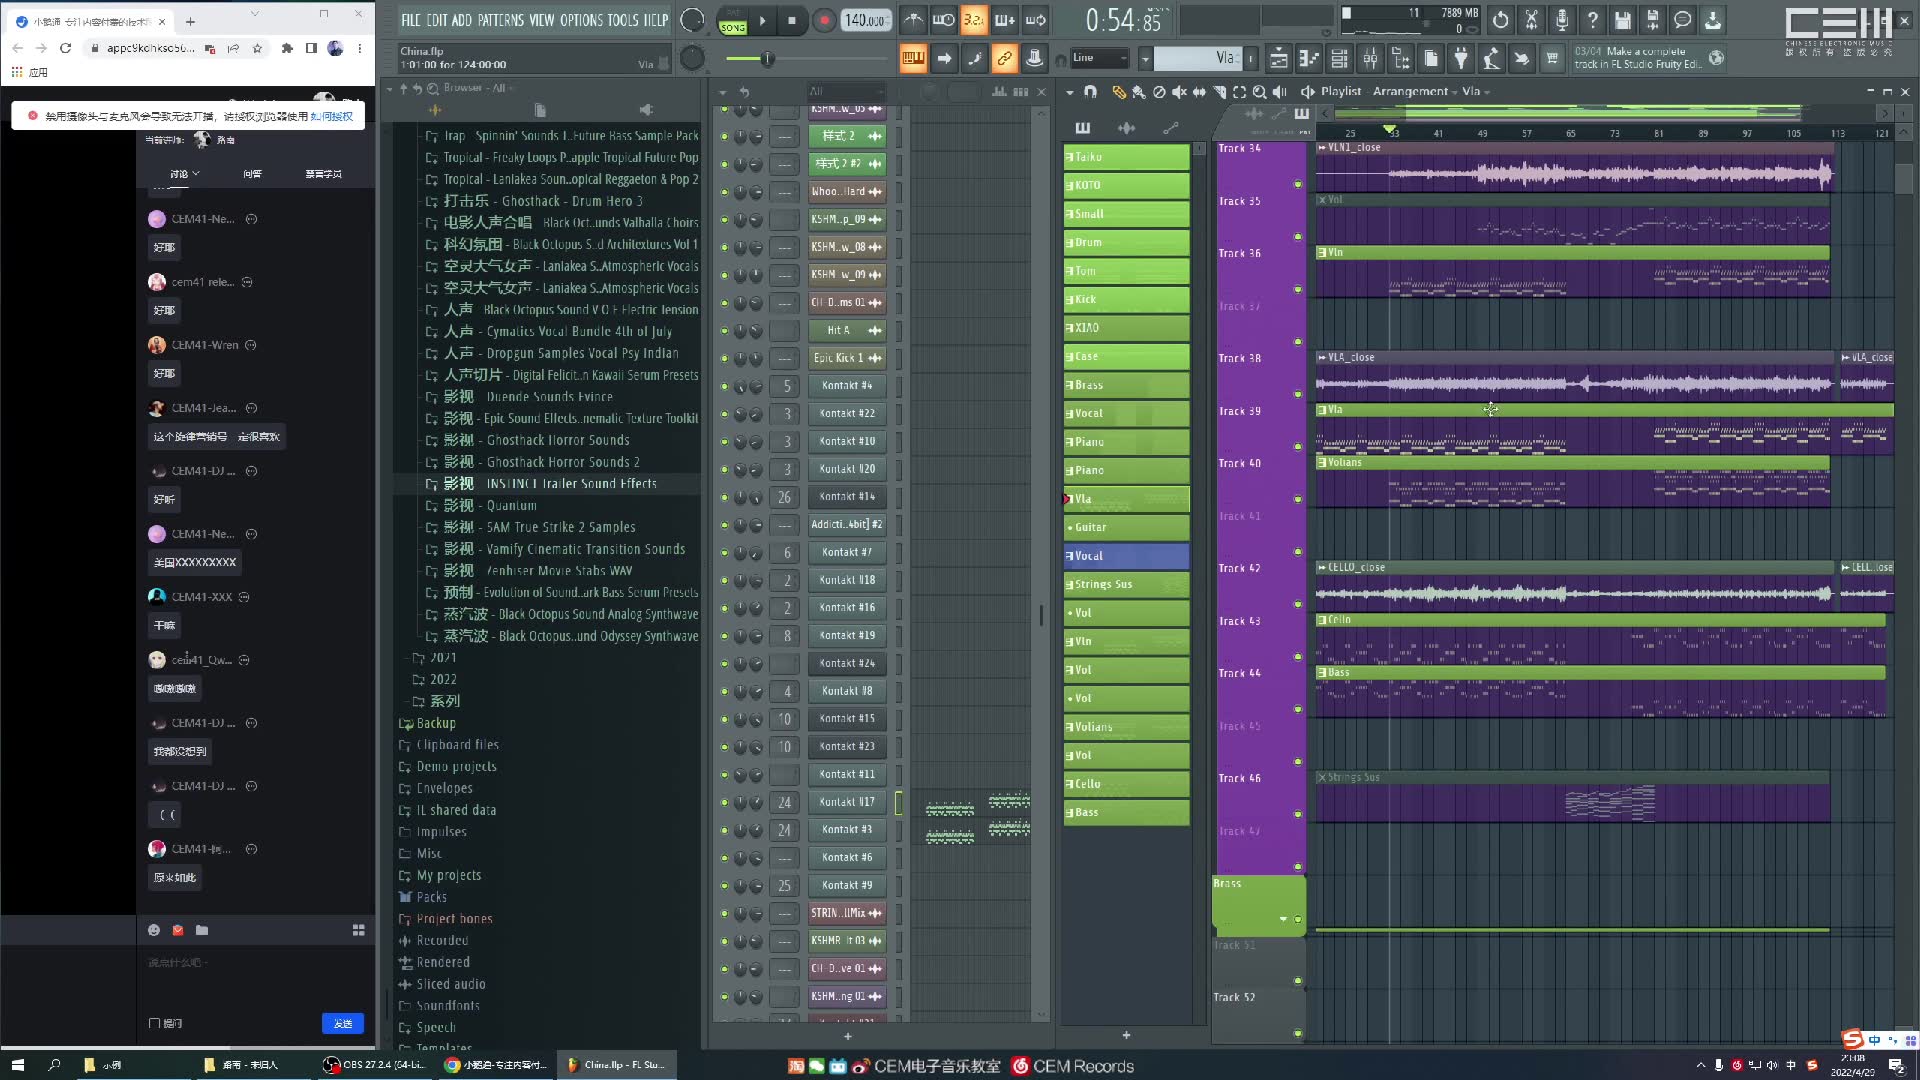Open the Piano roll view icon

pos(1309,59)
